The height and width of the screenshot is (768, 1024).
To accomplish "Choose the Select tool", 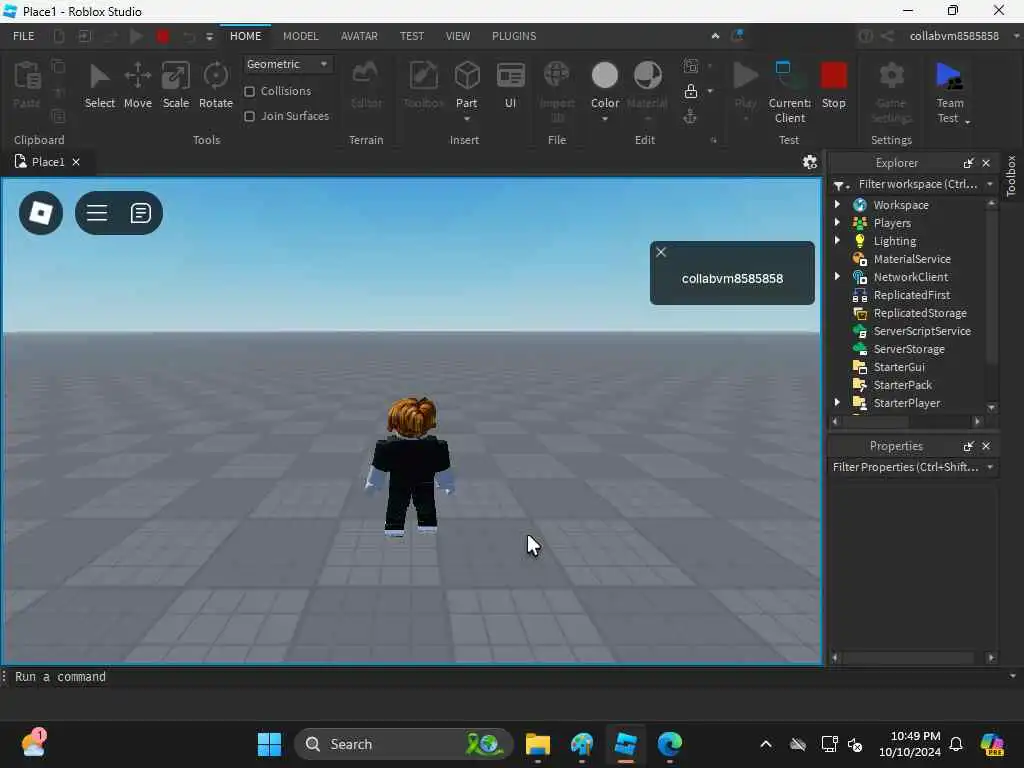I will (x=99, y=85).
